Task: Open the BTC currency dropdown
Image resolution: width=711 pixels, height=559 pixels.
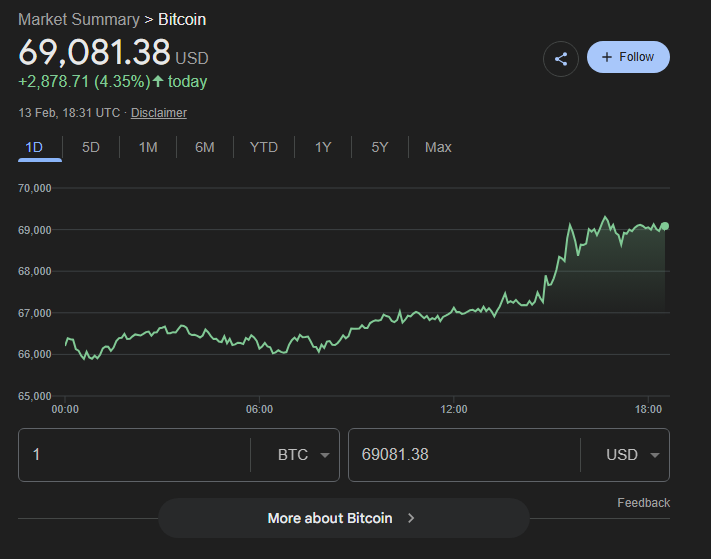Action: (x=303, y=455)
